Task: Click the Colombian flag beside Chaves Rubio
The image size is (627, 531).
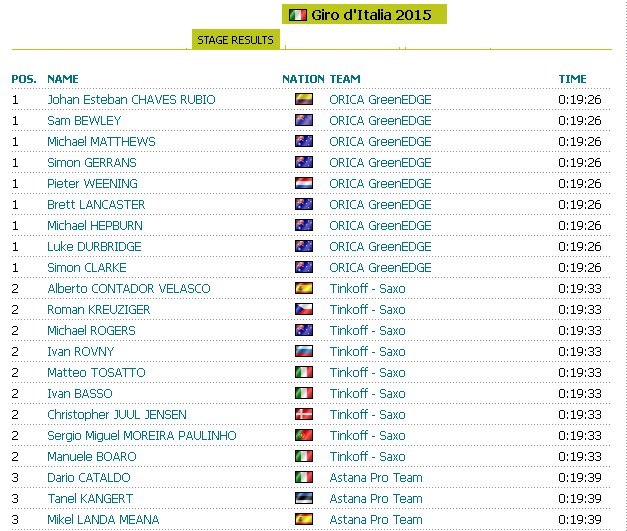Action: point(304,99)
